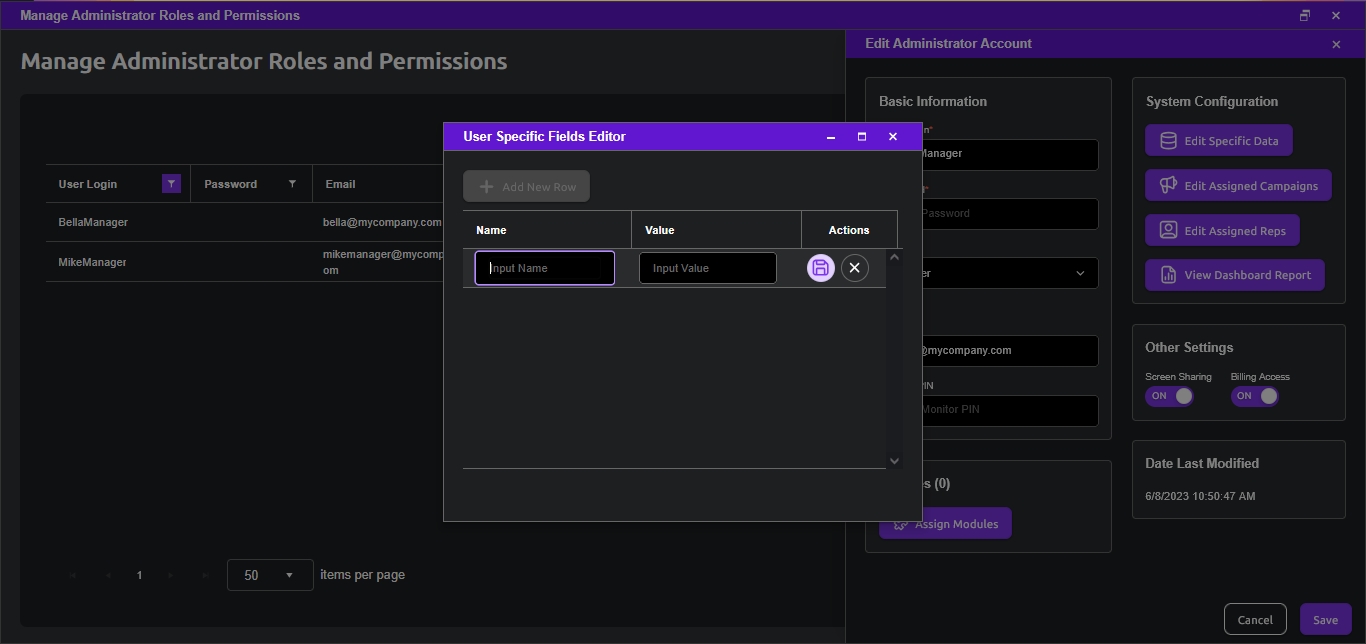Go to the last page in pager
This screenshot has height=644, width=1366.
[x=205, y=575]
